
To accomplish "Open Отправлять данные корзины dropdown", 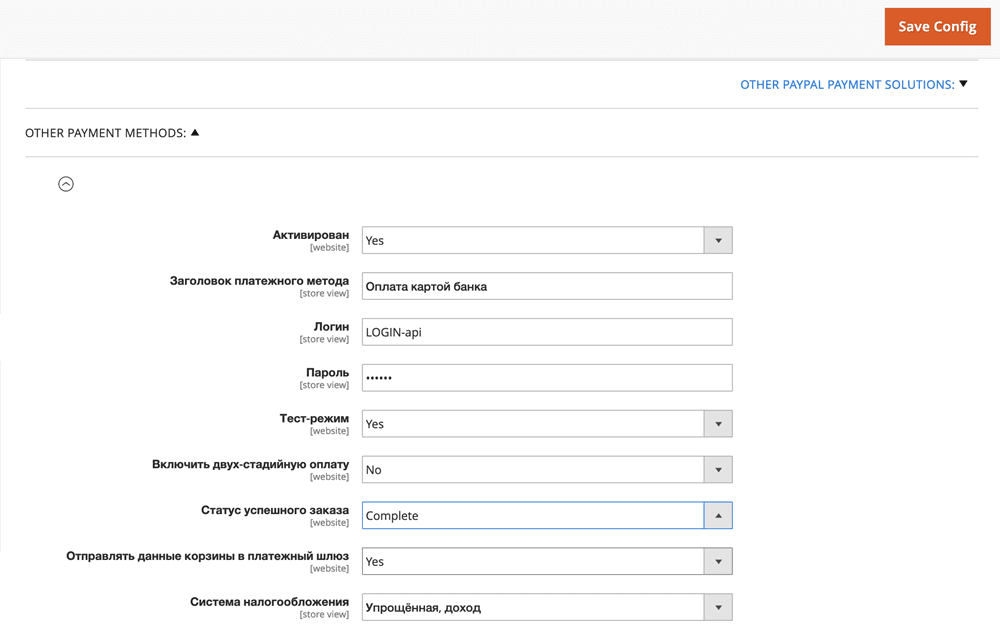I will coord(546,562).
